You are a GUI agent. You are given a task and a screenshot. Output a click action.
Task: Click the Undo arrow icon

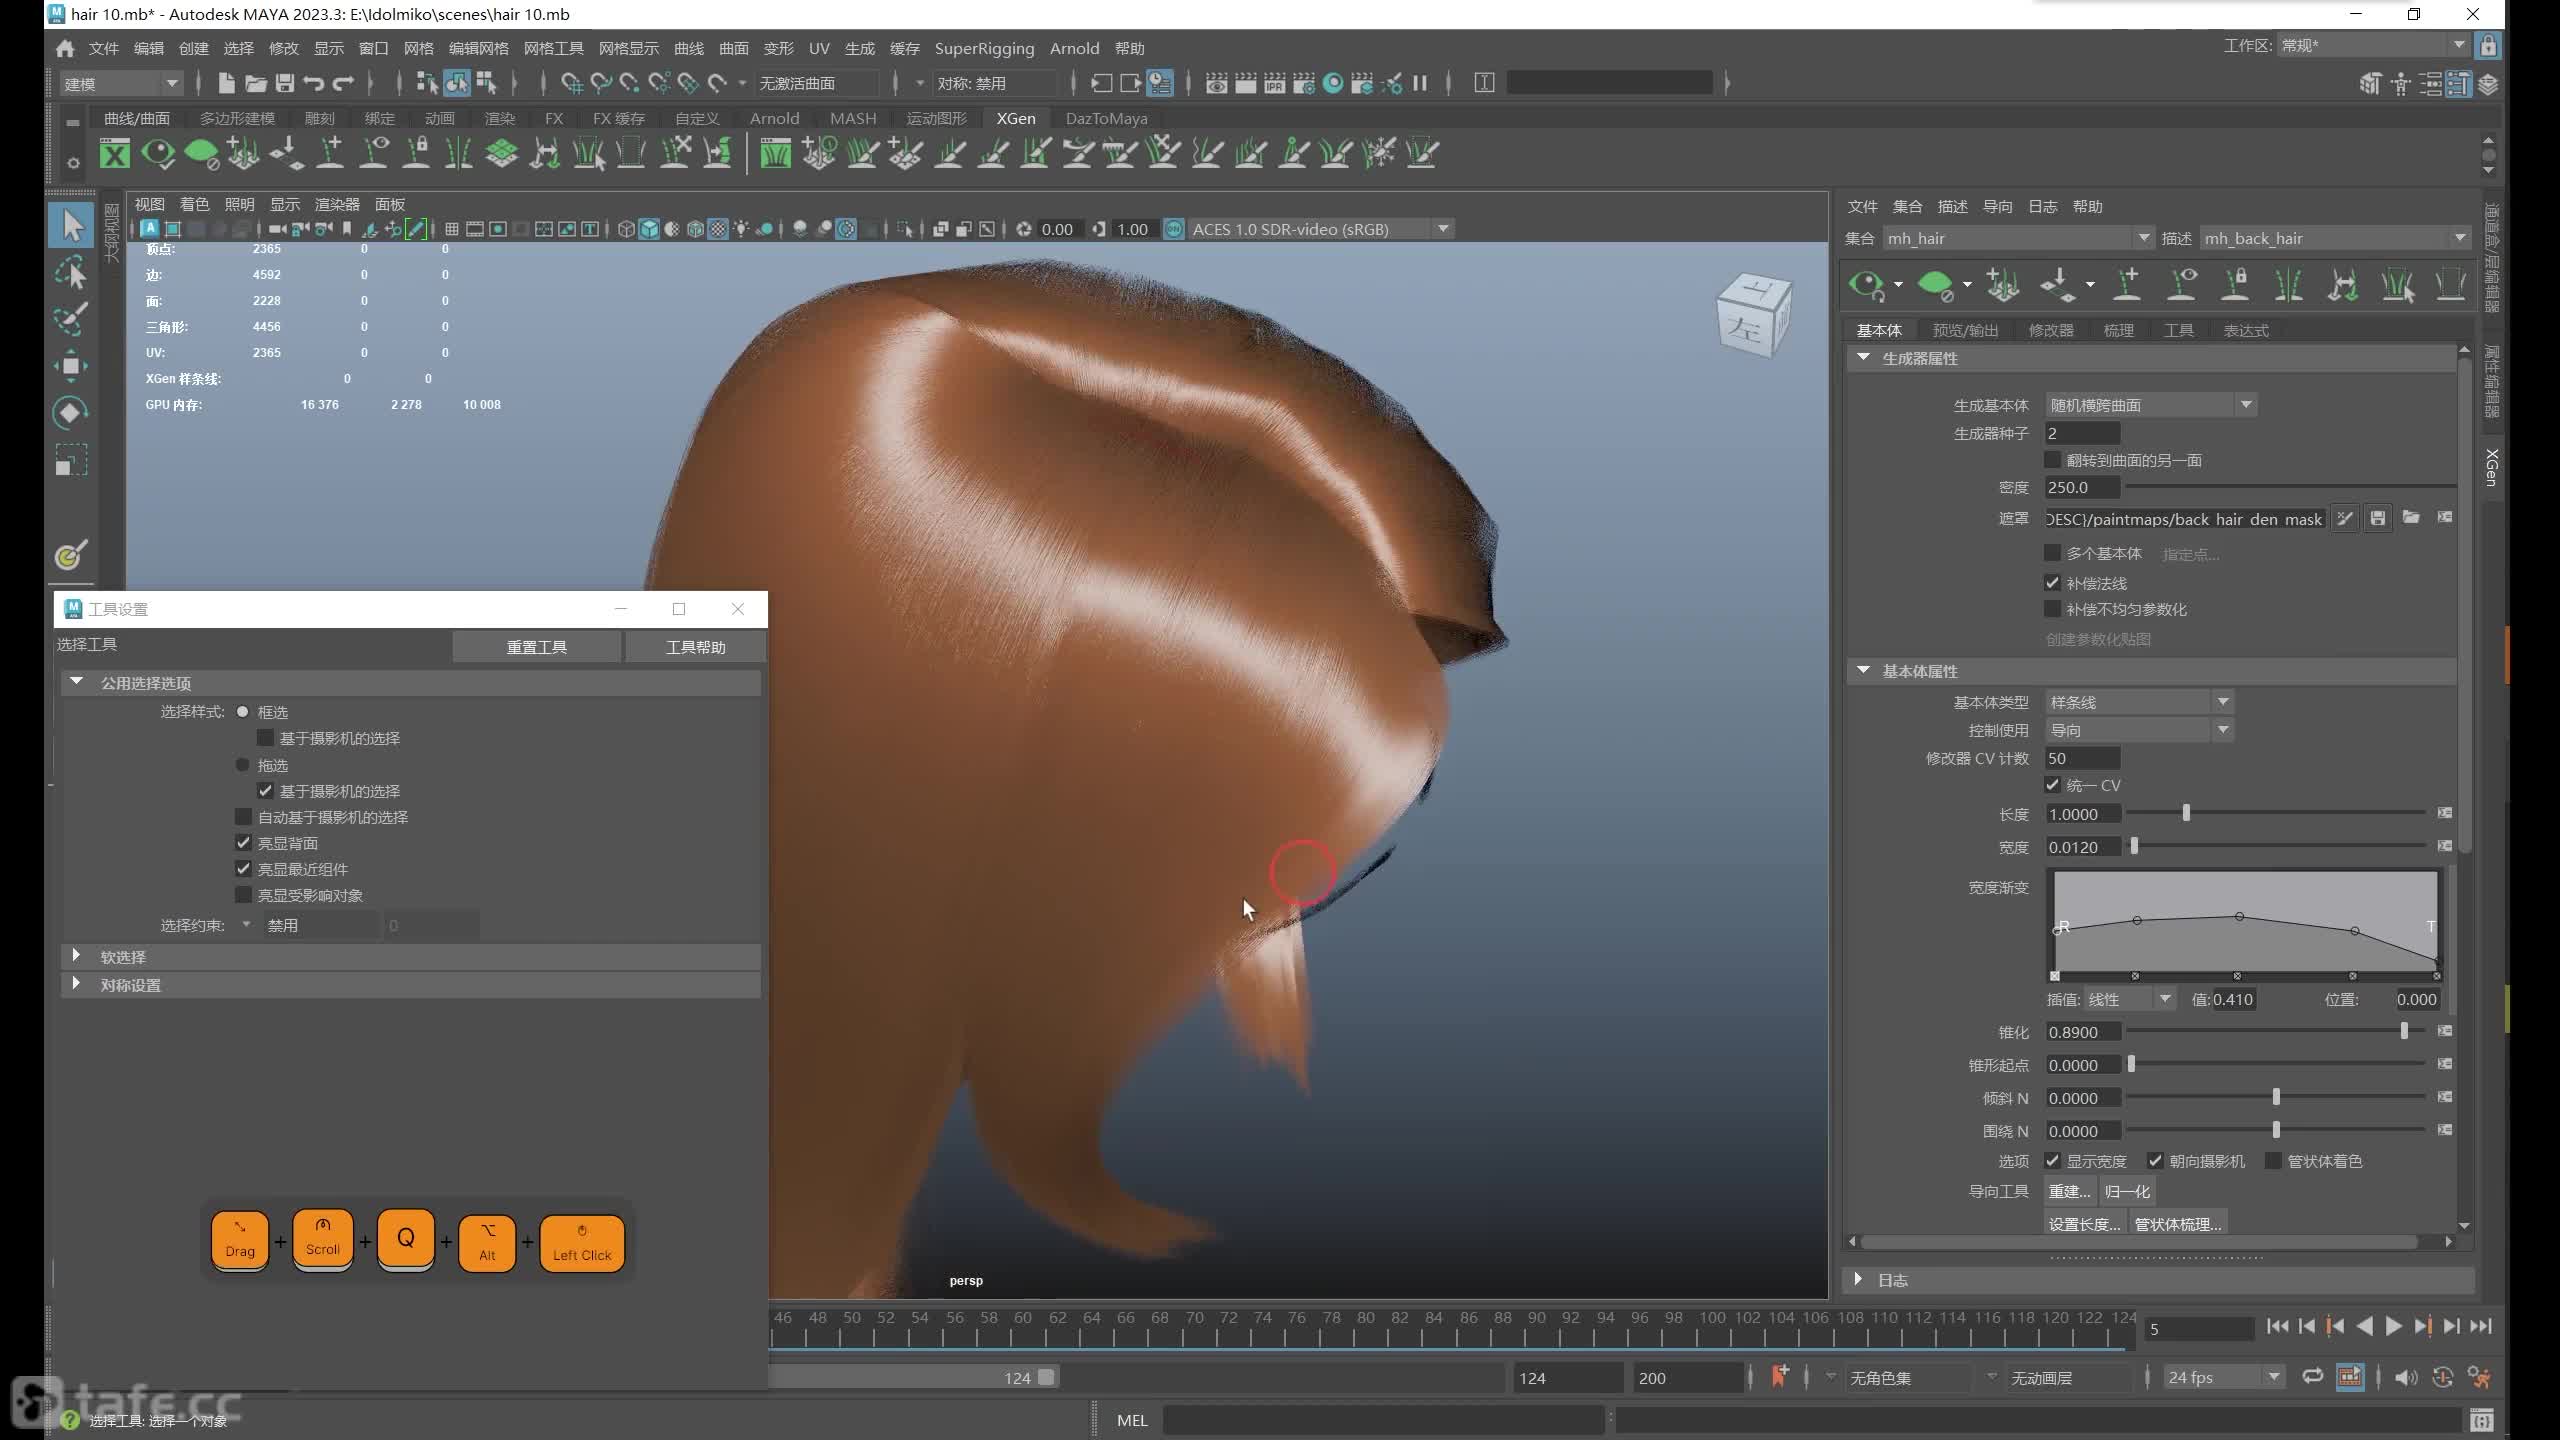pyautogui.click(x=314, y=83)
